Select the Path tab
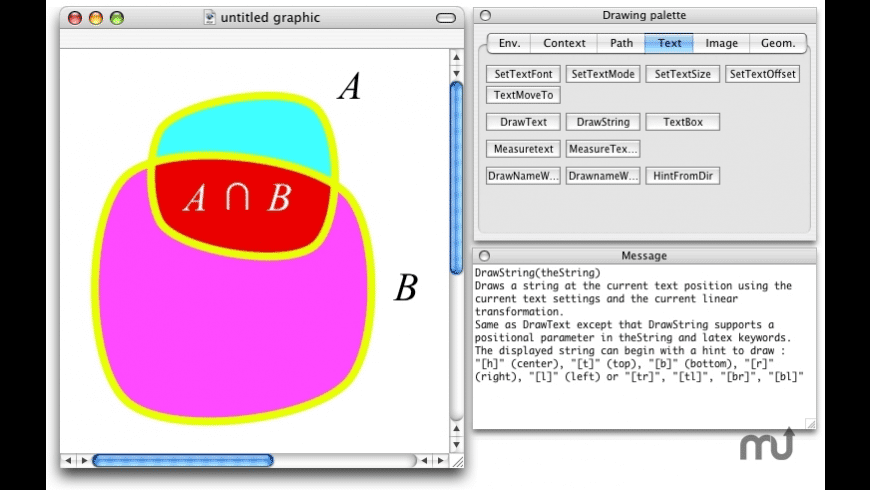 pyautogui.click(x=621, y=43)
